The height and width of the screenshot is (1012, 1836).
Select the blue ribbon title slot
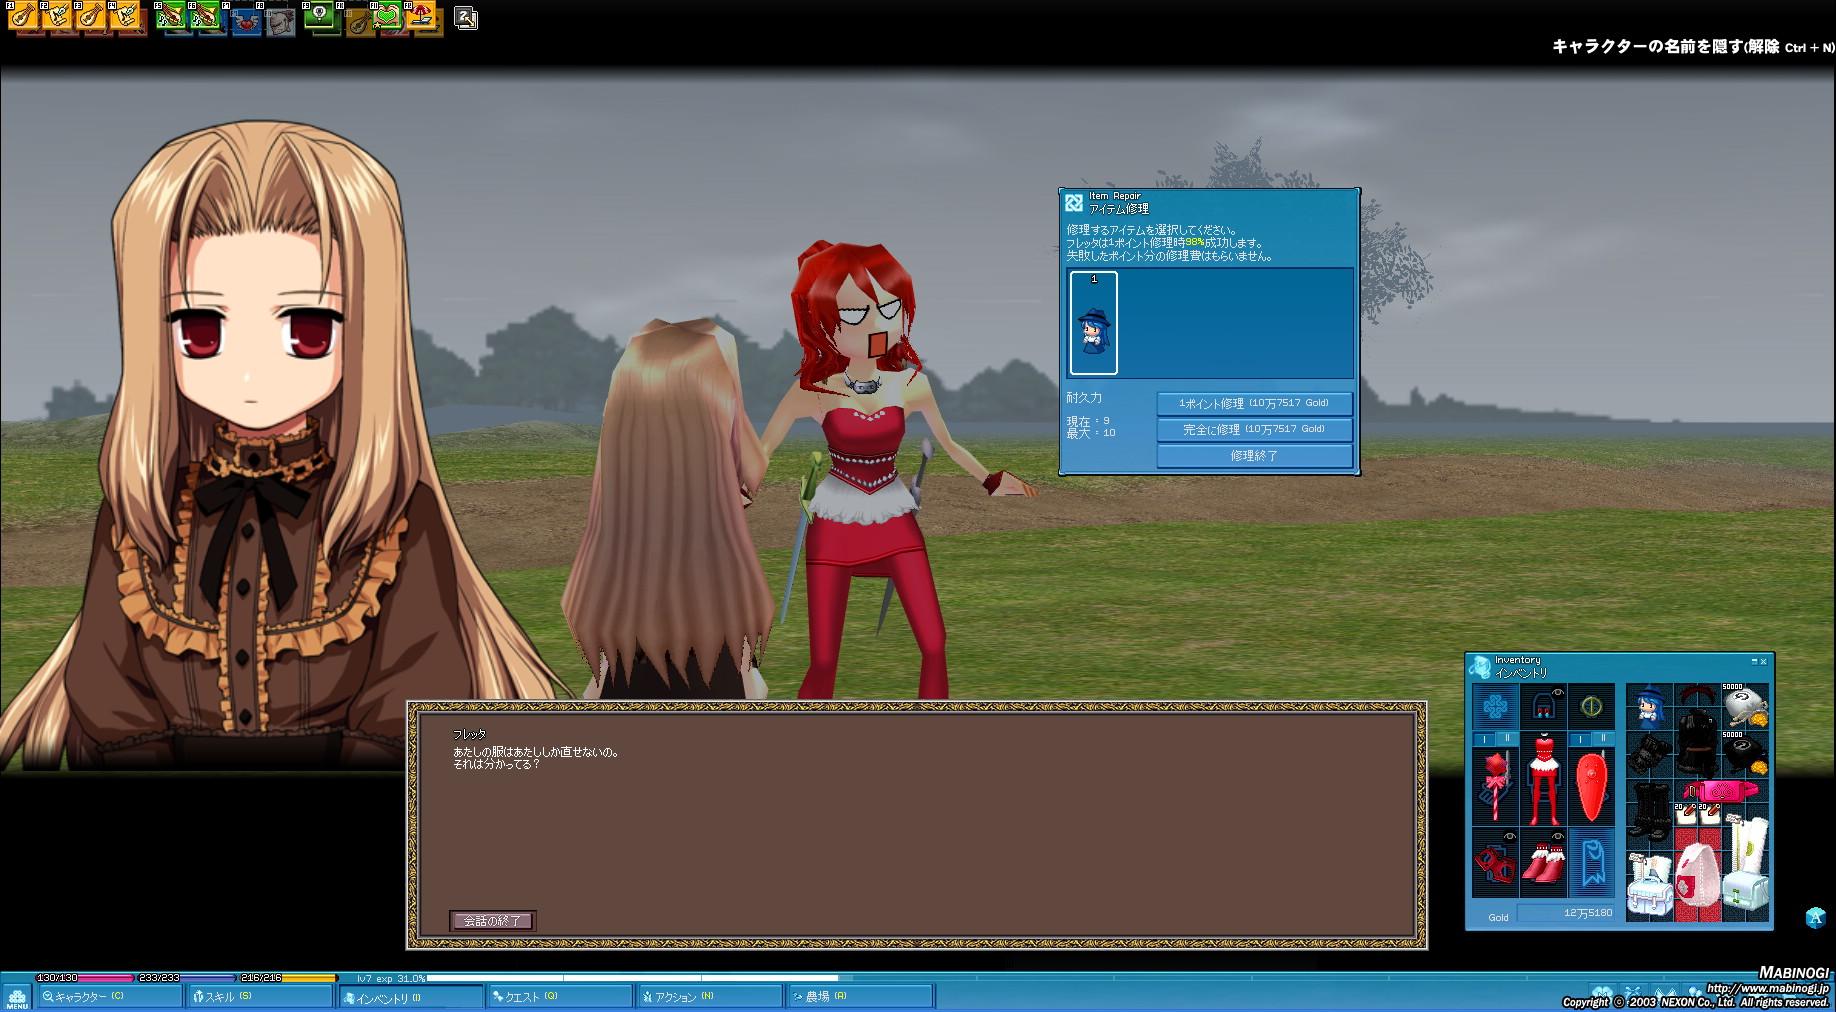[1591, 862]
